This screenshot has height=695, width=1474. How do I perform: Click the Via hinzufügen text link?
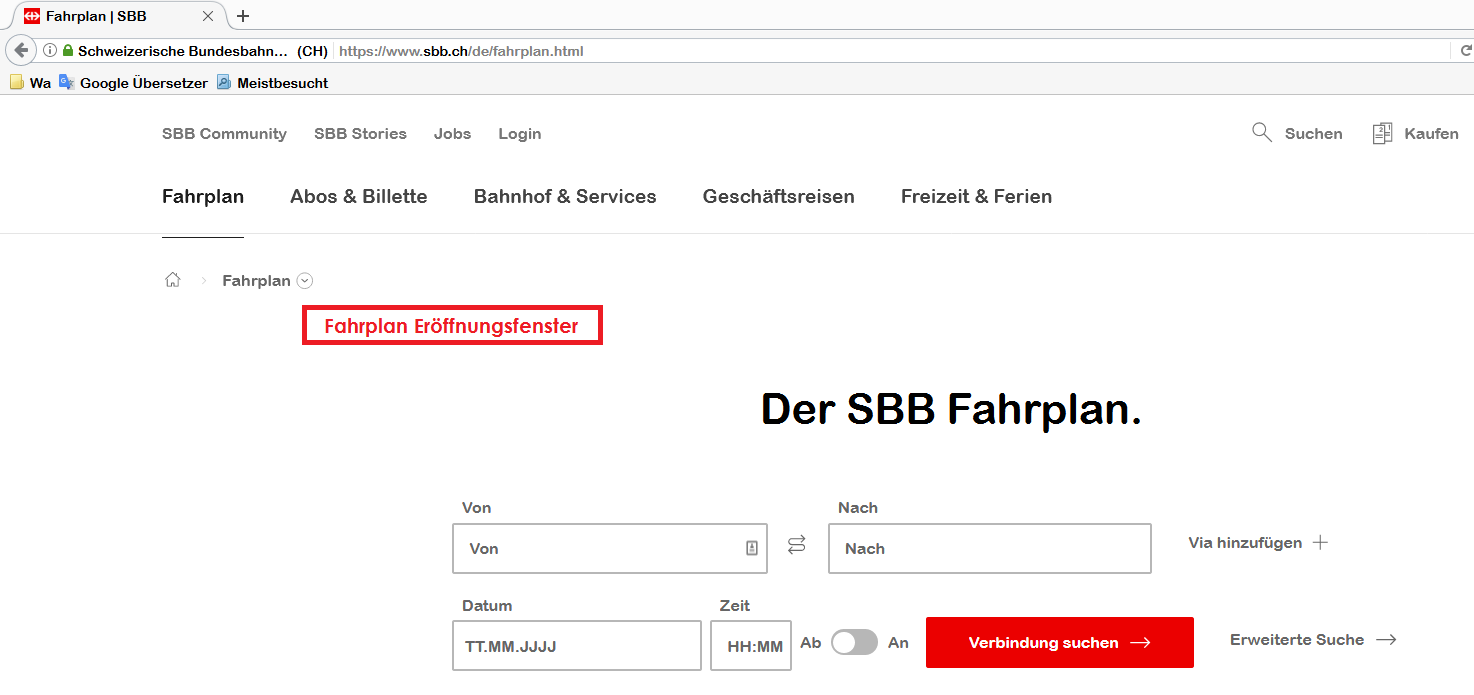tap(1245, 542)
